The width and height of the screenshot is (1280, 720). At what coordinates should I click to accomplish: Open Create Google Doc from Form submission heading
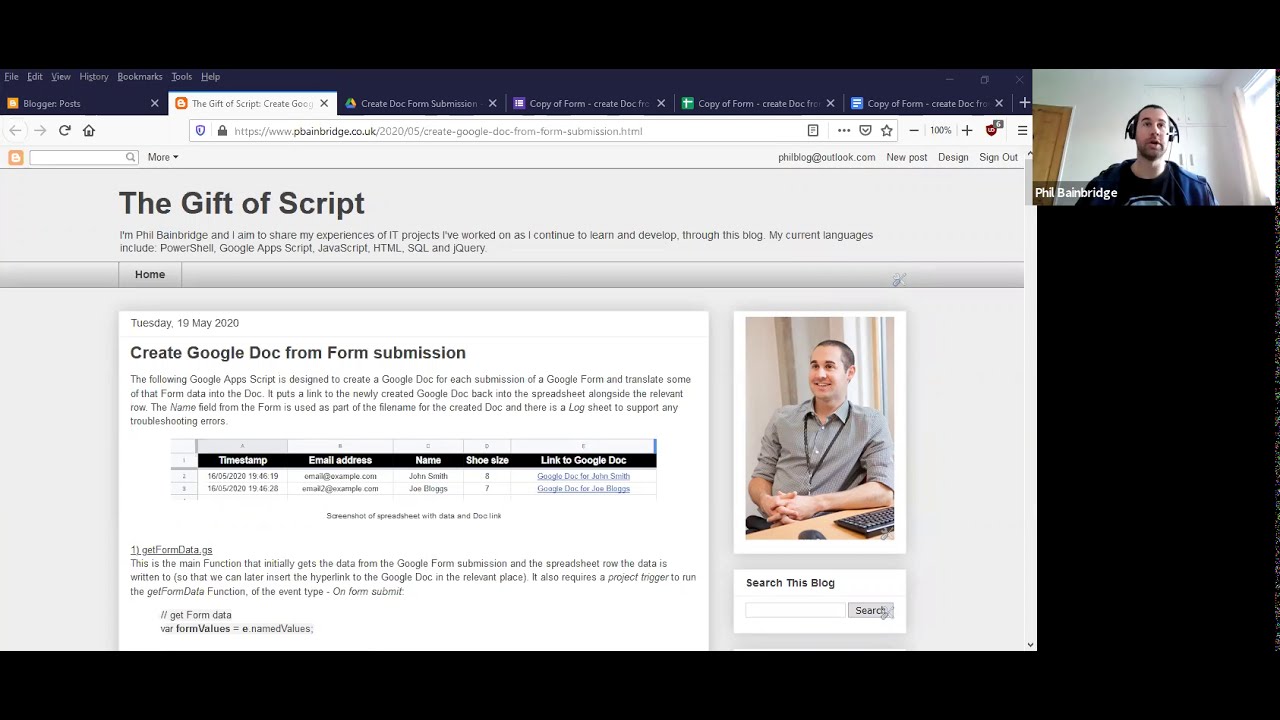pos(298,353)
